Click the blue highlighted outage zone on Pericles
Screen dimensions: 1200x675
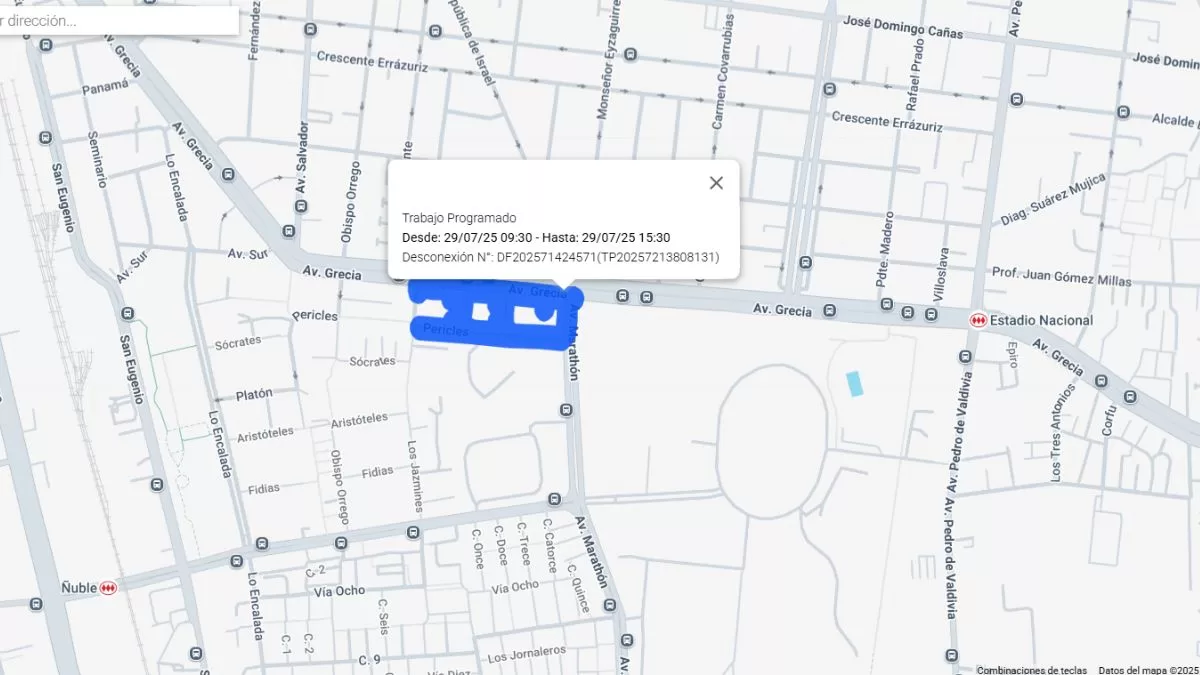pos(490,315)
